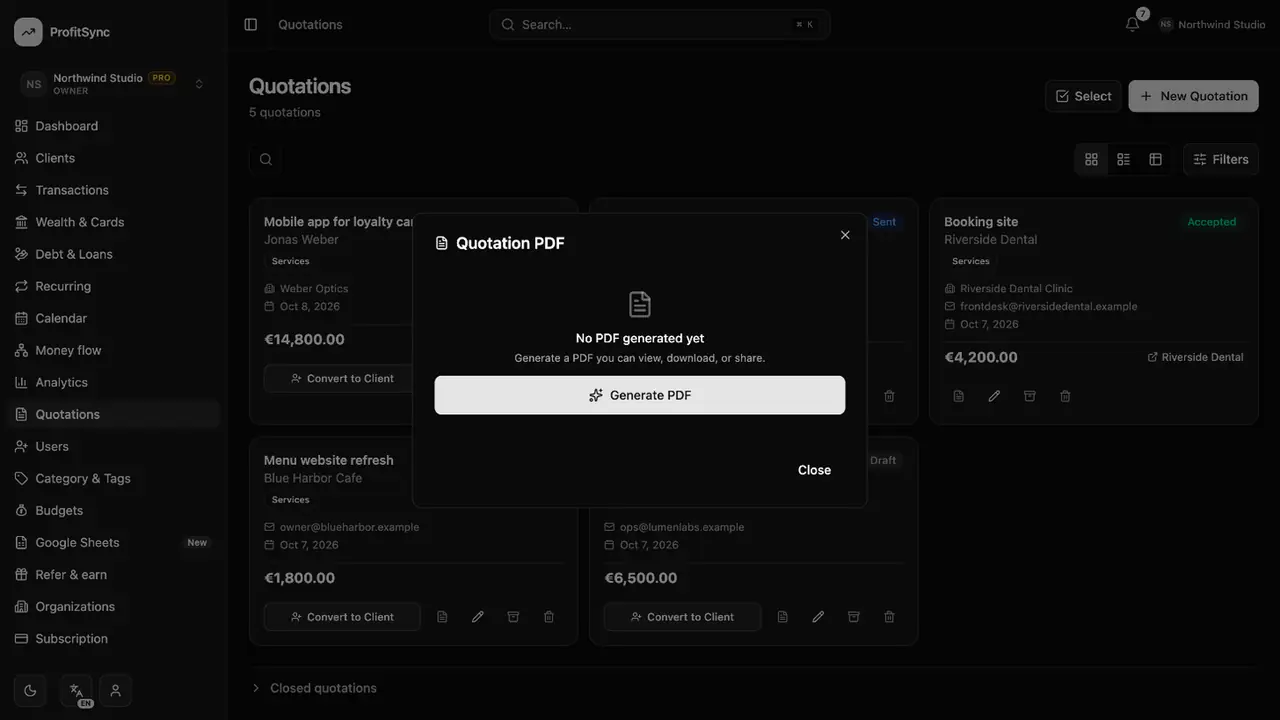
Task: Convert Menu website refresh quotation to client
Action: (342, 617)
